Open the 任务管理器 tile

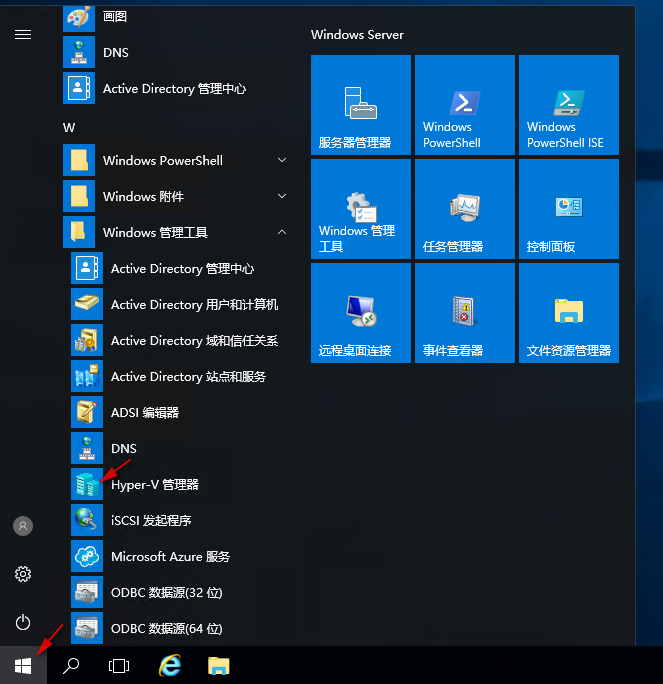tap(465, 209)
